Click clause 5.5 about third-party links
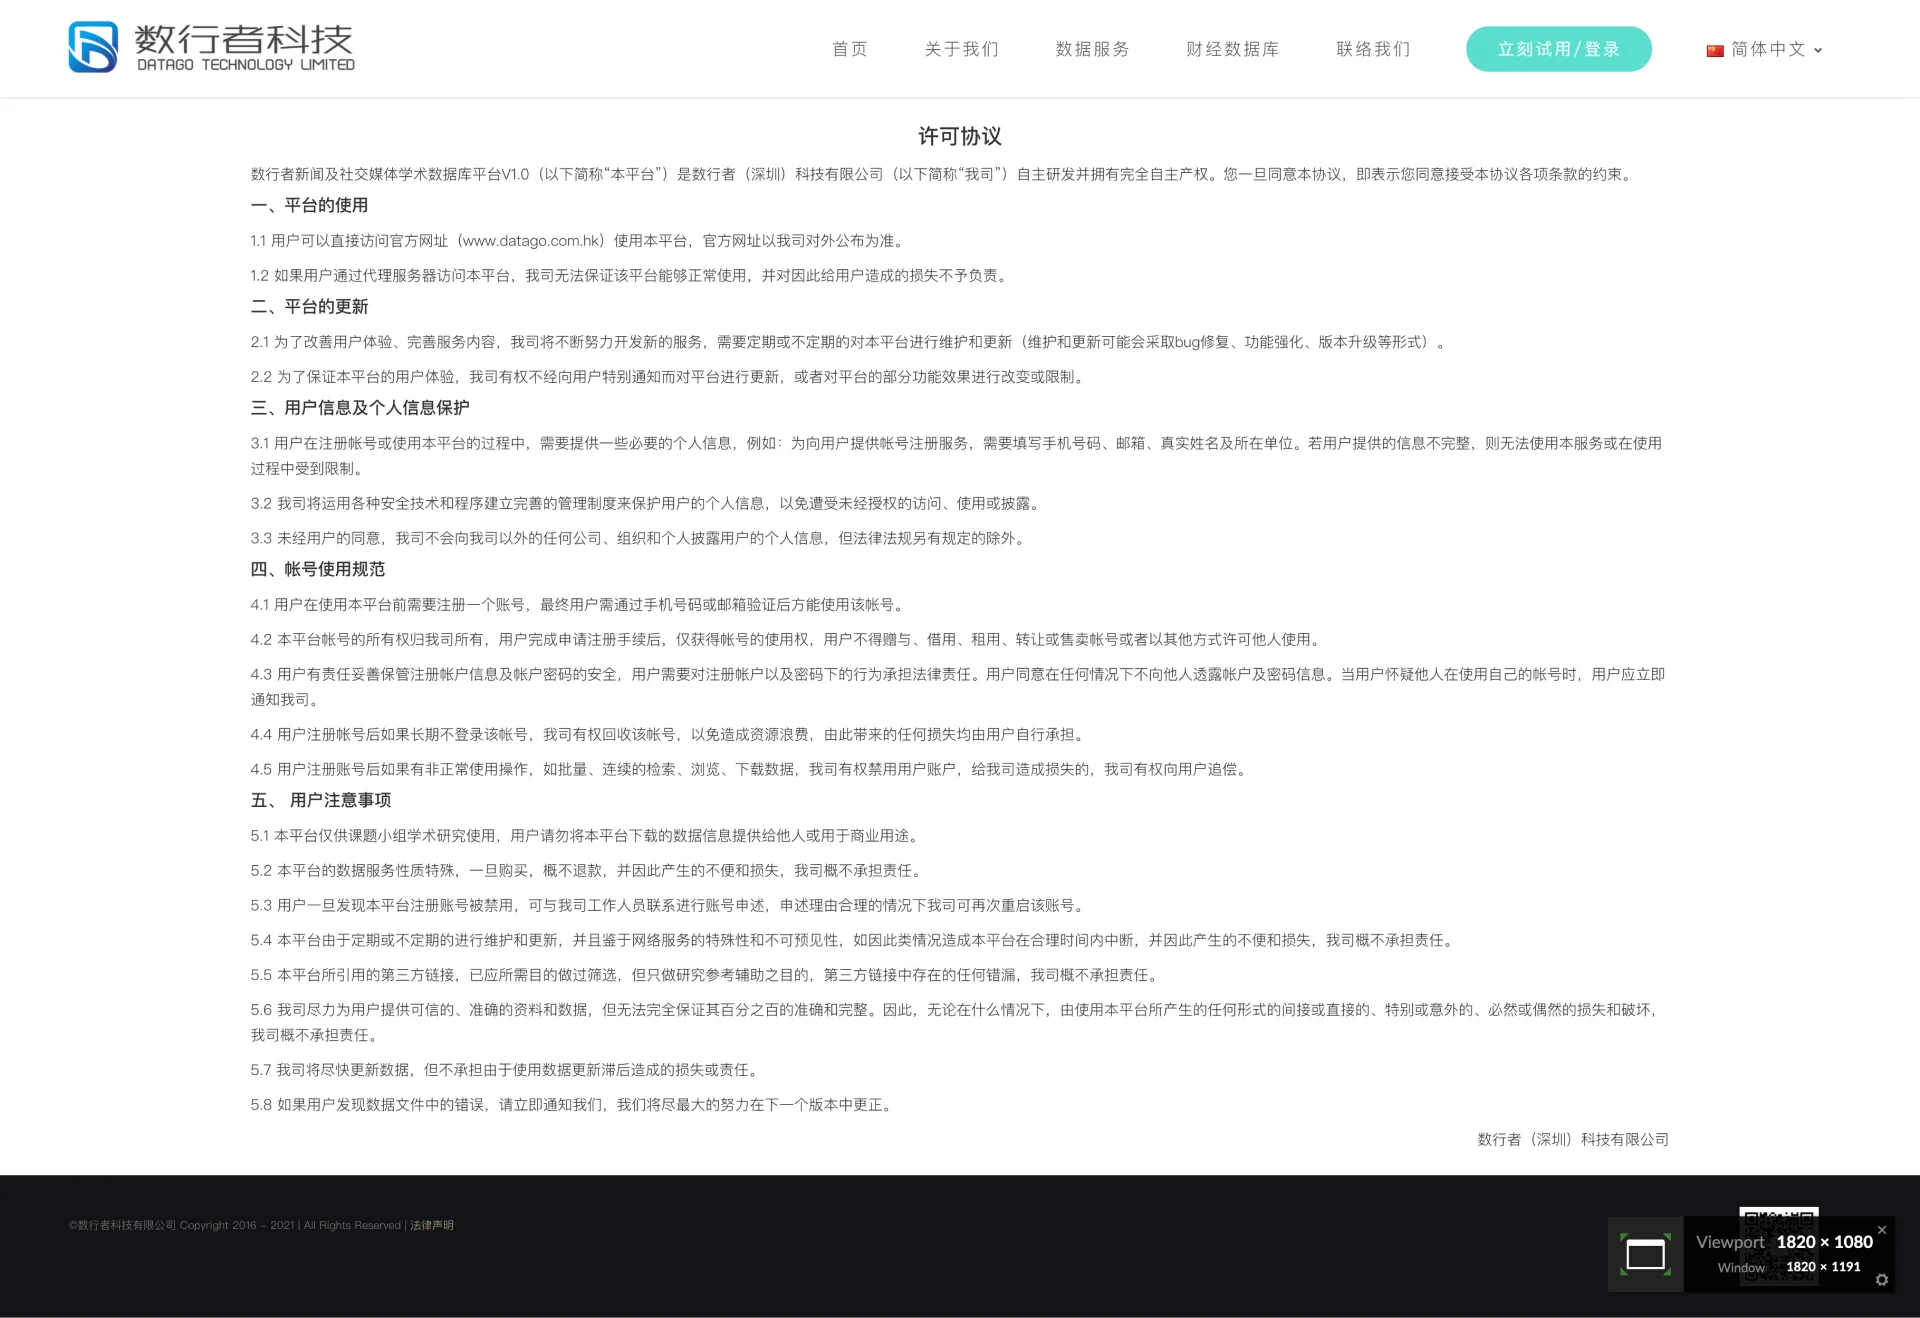The height and width of the screenshot is (1318, 1920). pyautogui.click(x=706, y=976)
